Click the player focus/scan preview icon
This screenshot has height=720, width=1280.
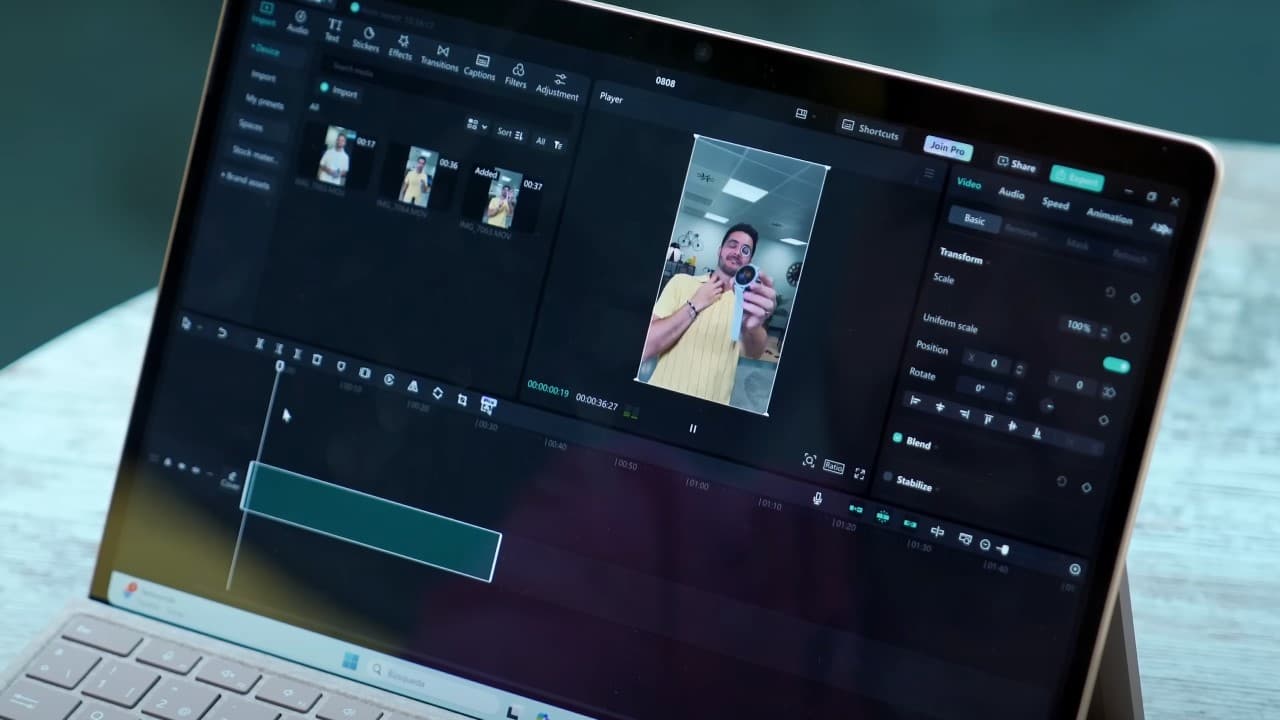(809, 460)
